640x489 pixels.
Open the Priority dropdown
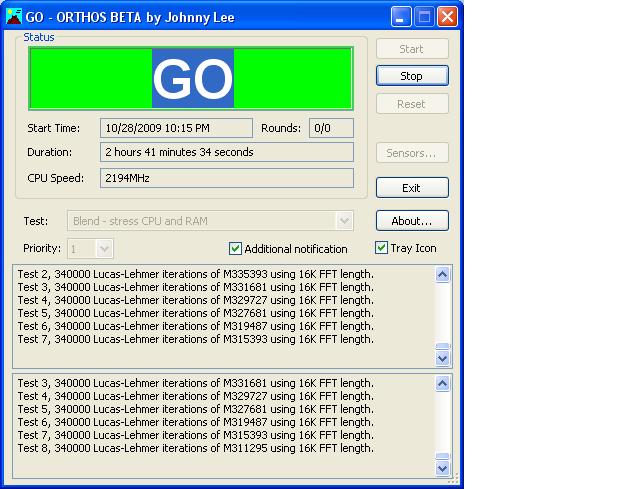click(104, 249)
